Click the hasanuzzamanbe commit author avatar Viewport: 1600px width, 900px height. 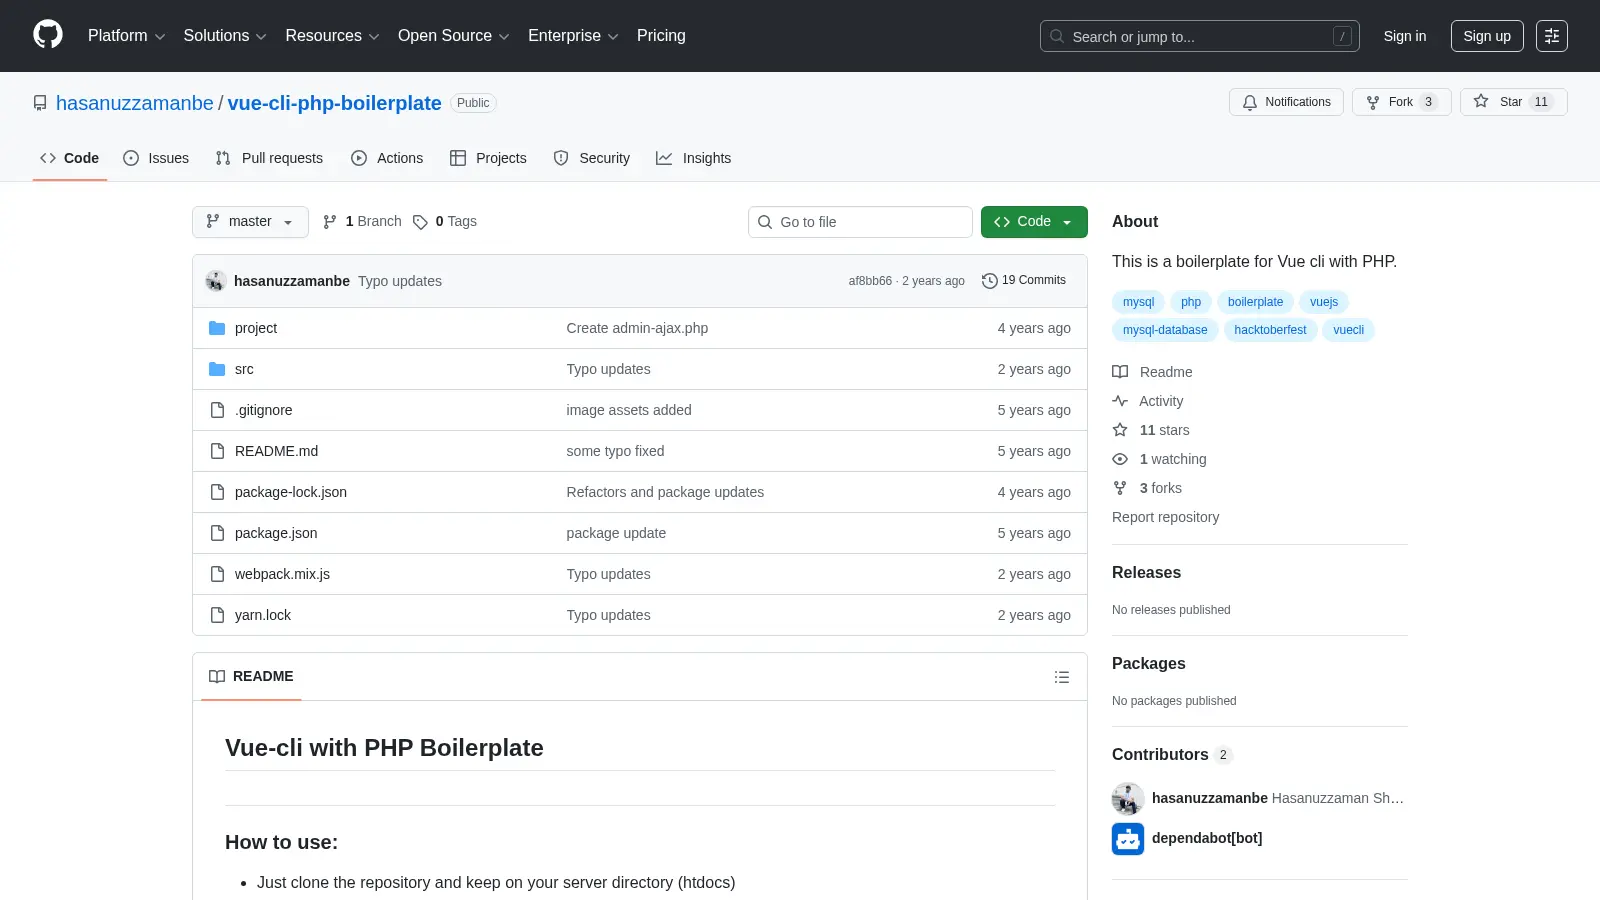pyautogui.click(x=216, y=281)
